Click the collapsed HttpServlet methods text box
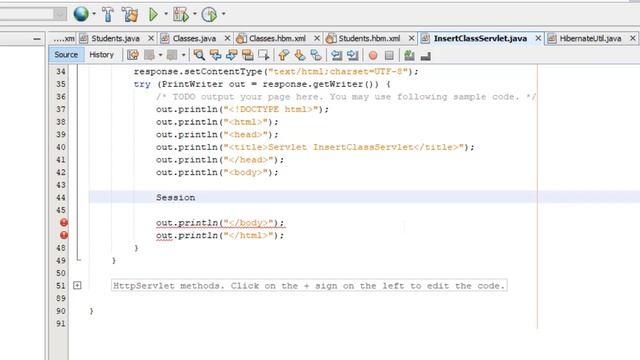 (x=309, y=286)
